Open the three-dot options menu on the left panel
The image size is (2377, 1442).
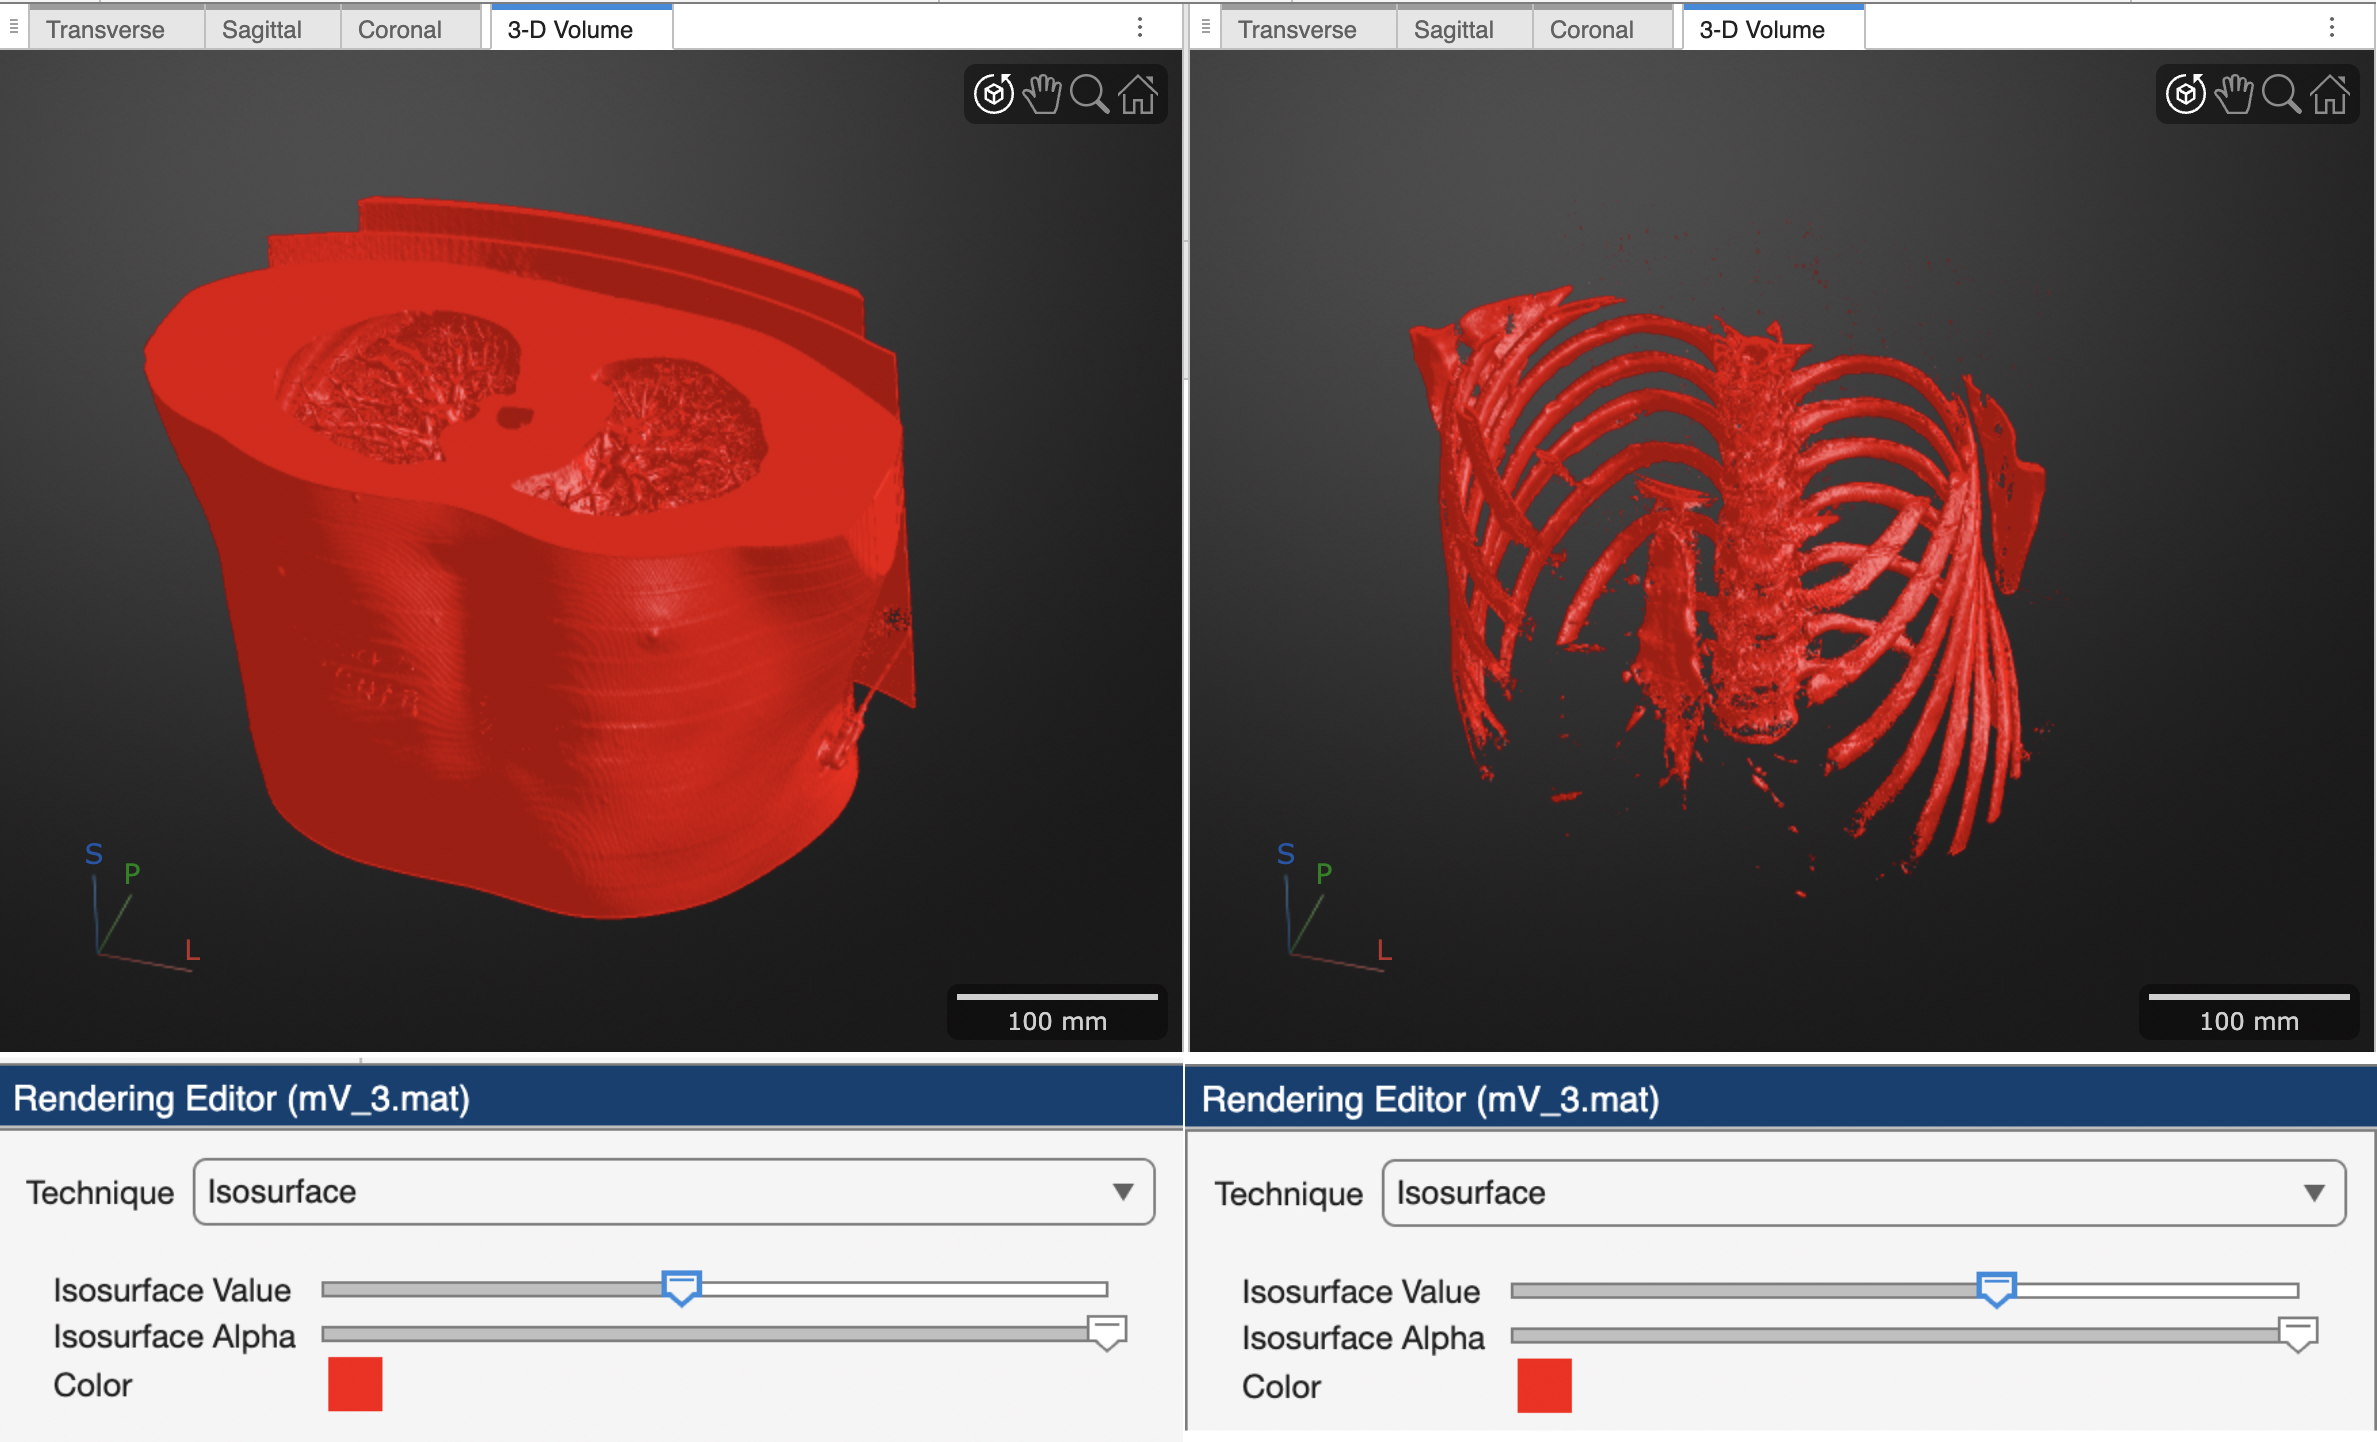click(x=1140, y=27)
